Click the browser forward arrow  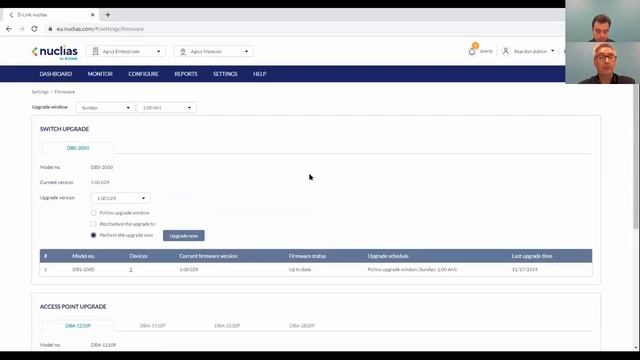(22, 29)
